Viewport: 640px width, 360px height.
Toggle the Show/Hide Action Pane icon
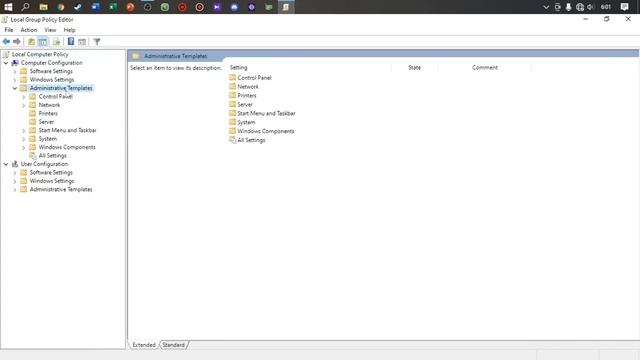pos(82,42)
